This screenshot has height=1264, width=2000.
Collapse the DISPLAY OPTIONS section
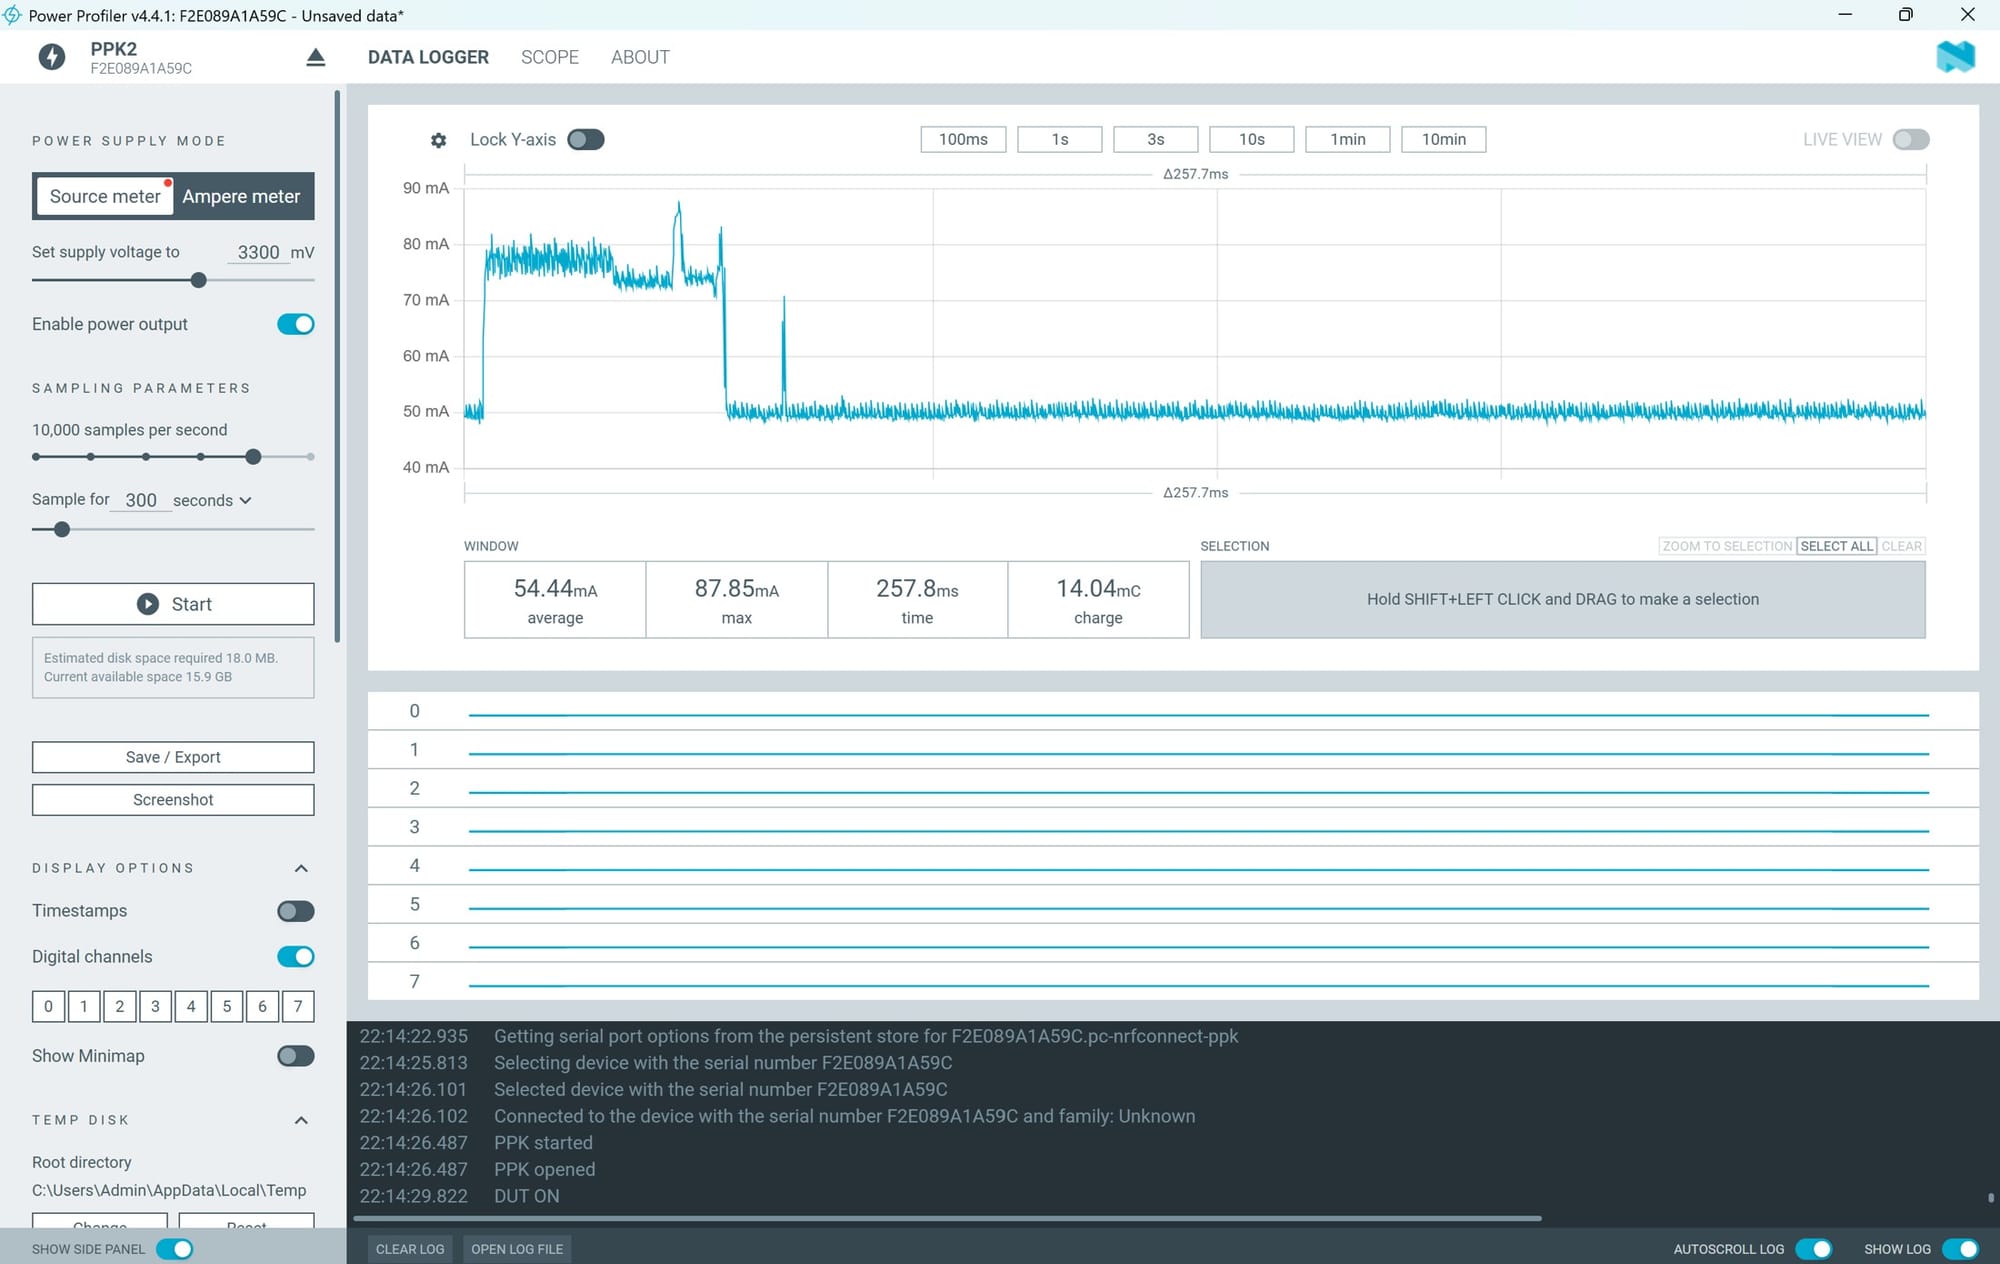(x=301, y=868)
